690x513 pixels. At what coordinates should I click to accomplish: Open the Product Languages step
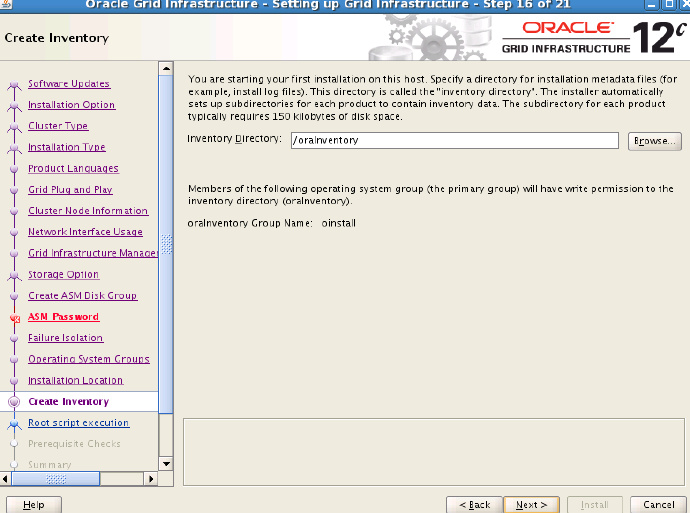pos(73,169)
